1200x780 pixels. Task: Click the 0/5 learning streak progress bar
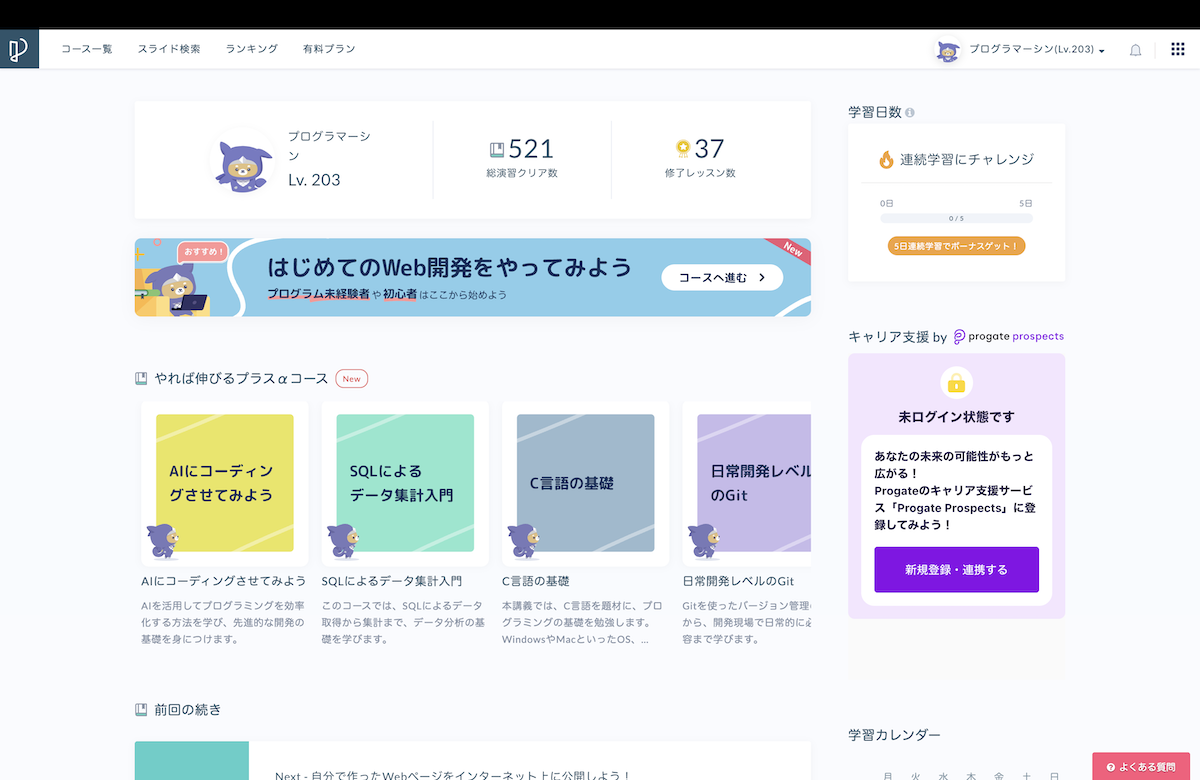(x=956, y=216)
